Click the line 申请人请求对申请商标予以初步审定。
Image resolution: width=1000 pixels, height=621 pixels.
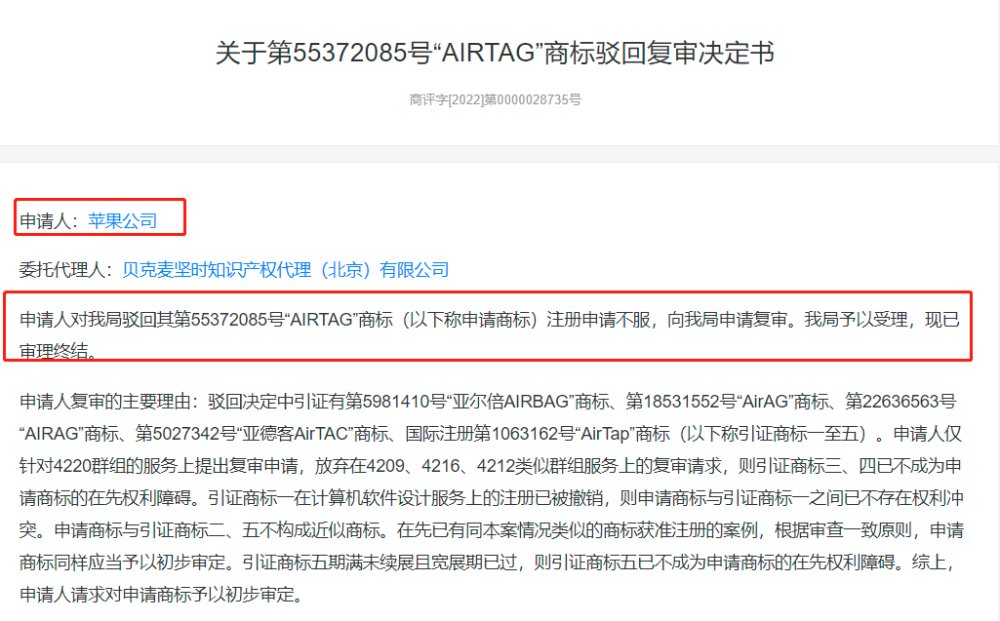point(161,594)
